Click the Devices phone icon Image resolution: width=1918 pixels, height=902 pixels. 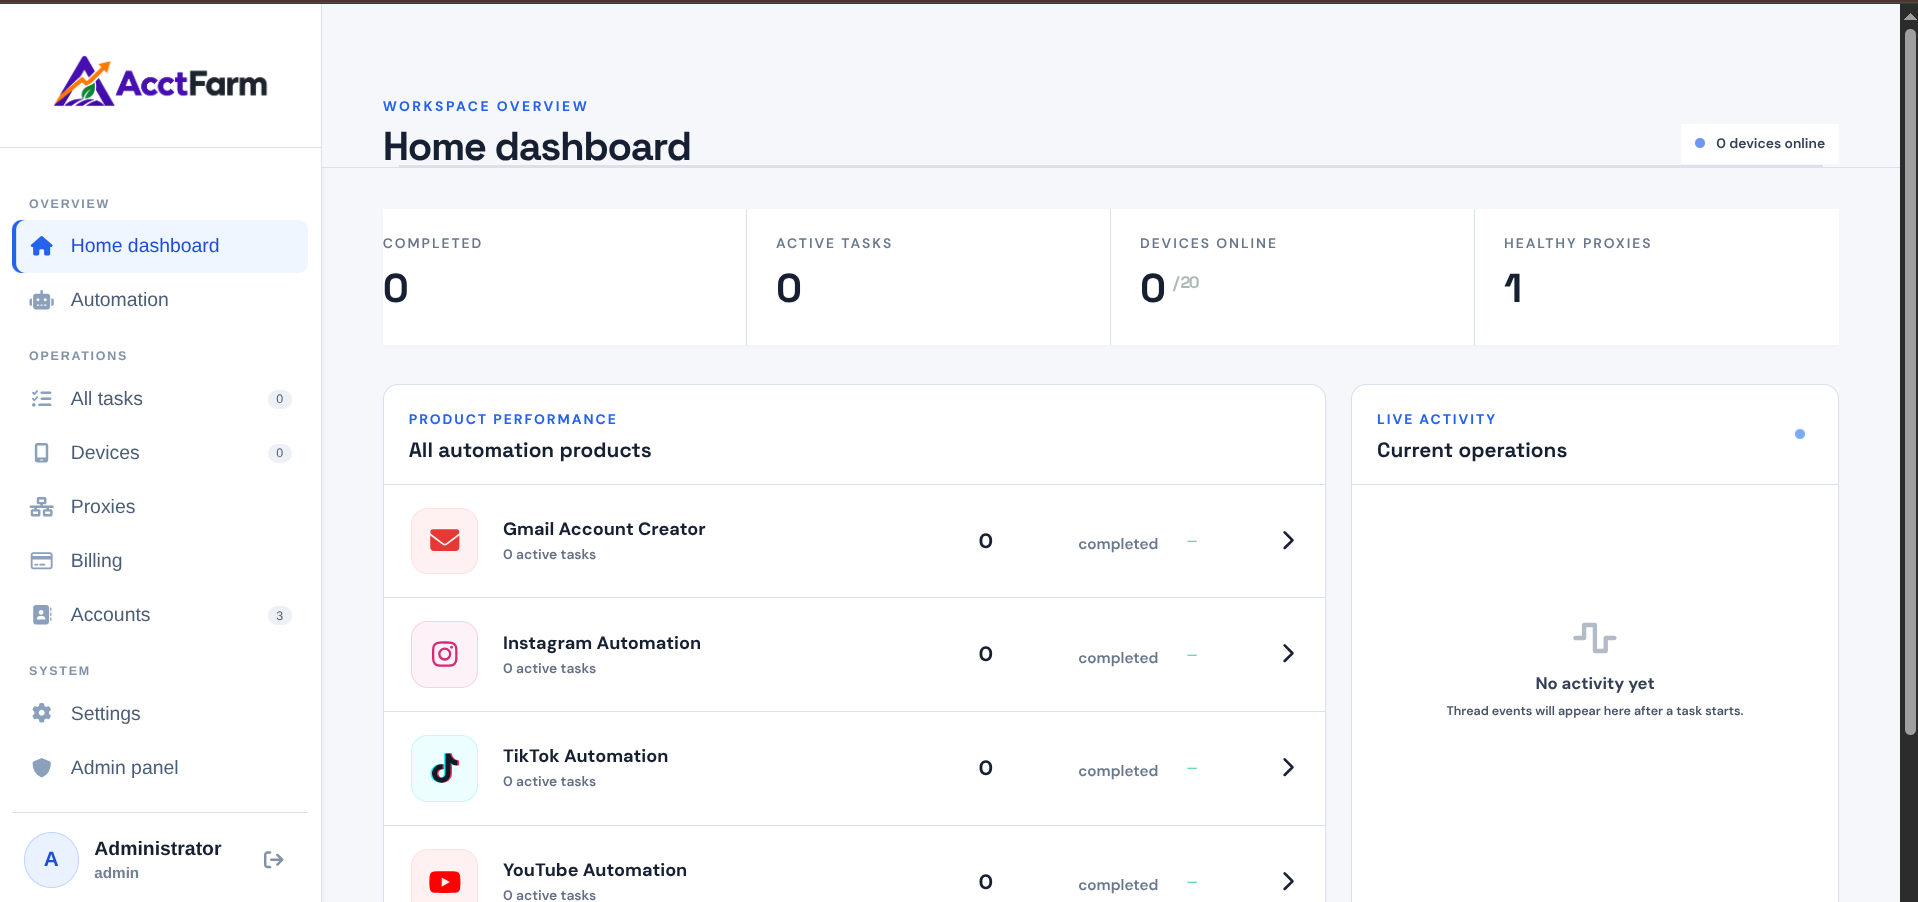point(42,453)
